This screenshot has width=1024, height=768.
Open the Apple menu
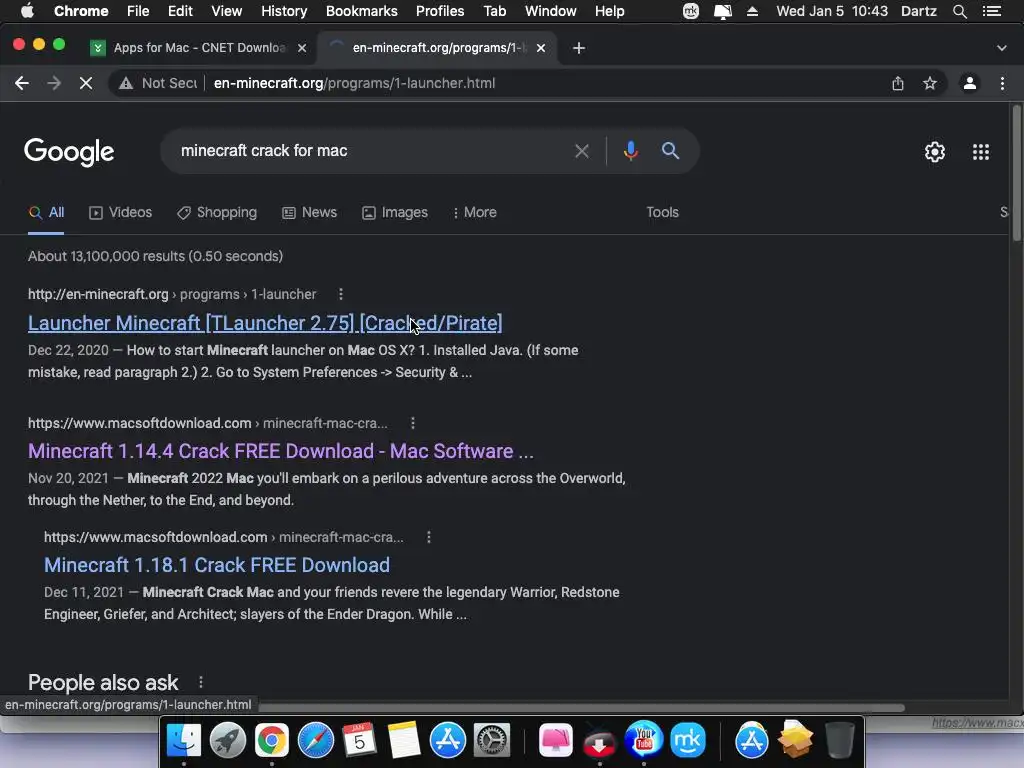coord(26,11)
